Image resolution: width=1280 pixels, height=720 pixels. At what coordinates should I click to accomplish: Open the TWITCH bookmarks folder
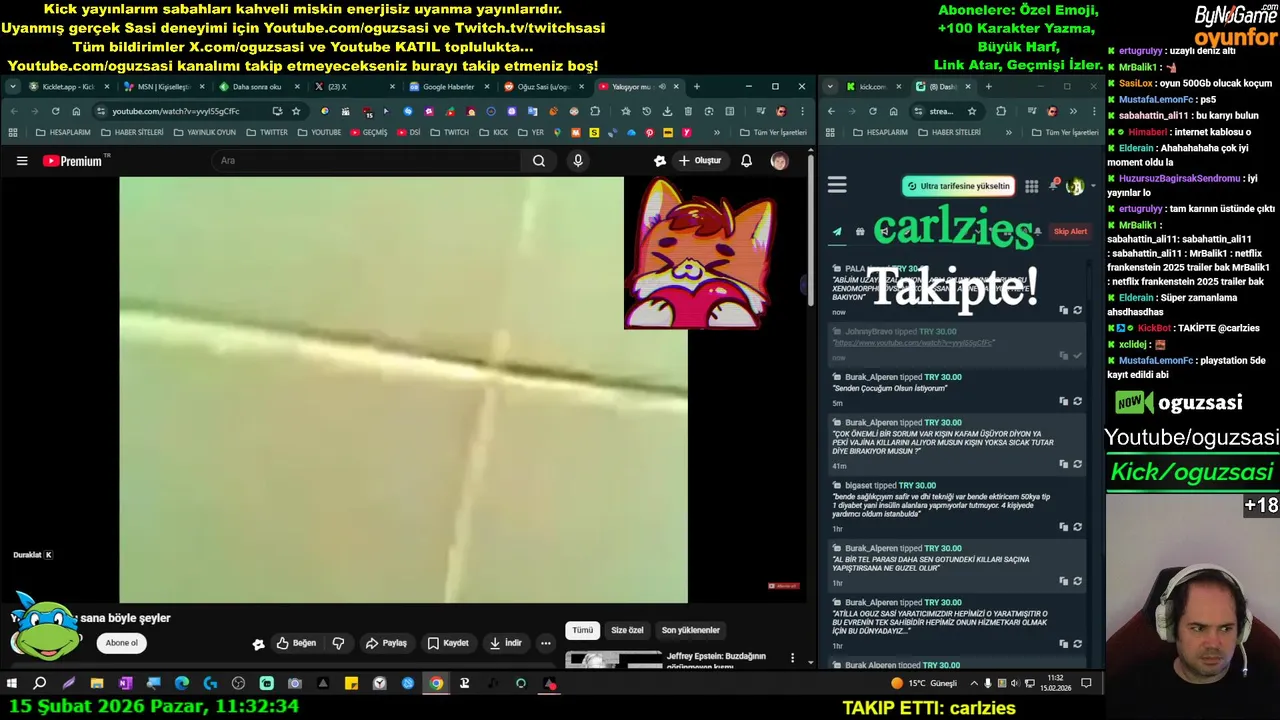[449, 132]
